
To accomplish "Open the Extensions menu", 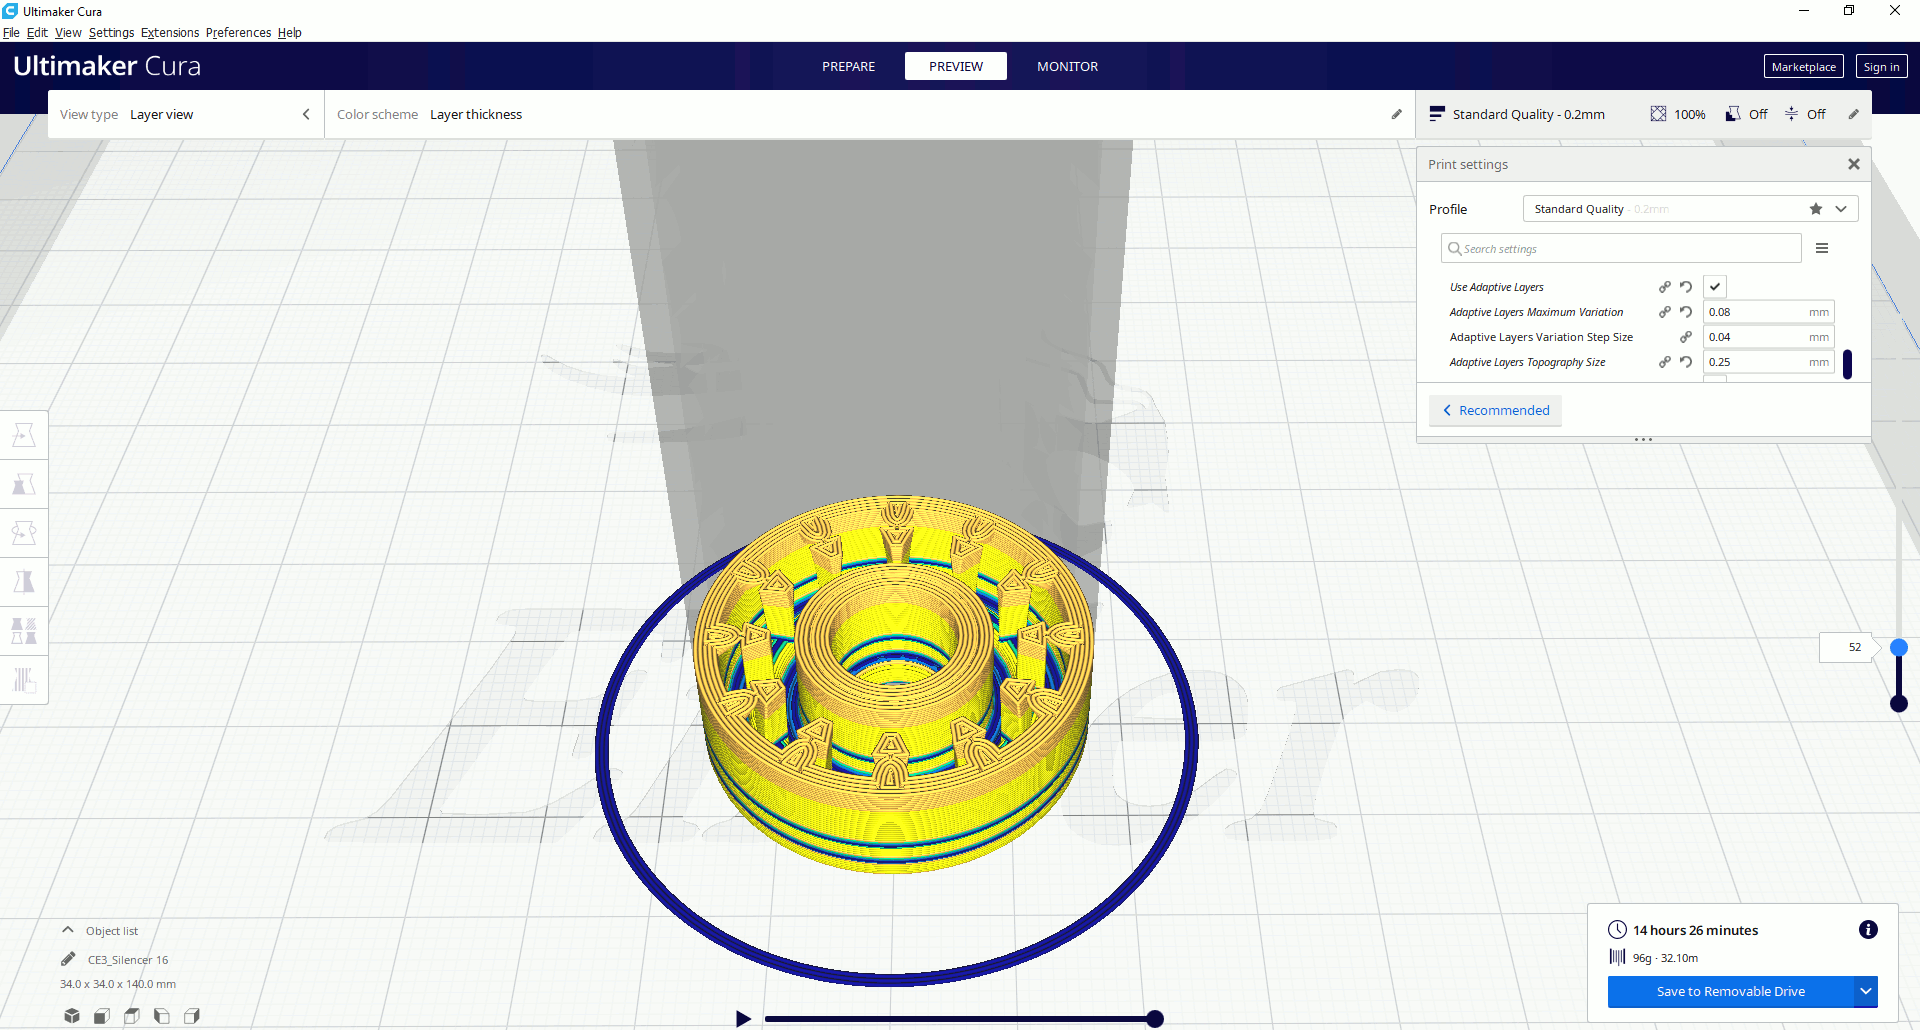I will [170, 33].
